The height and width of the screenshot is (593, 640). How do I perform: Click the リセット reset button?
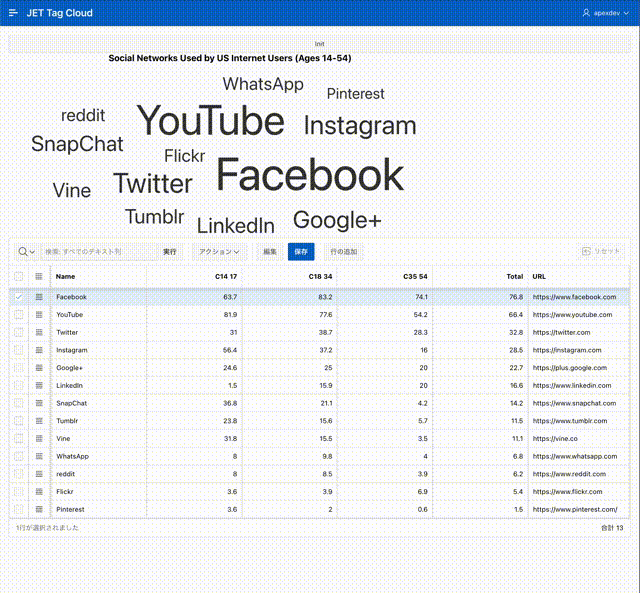[601, 251]
